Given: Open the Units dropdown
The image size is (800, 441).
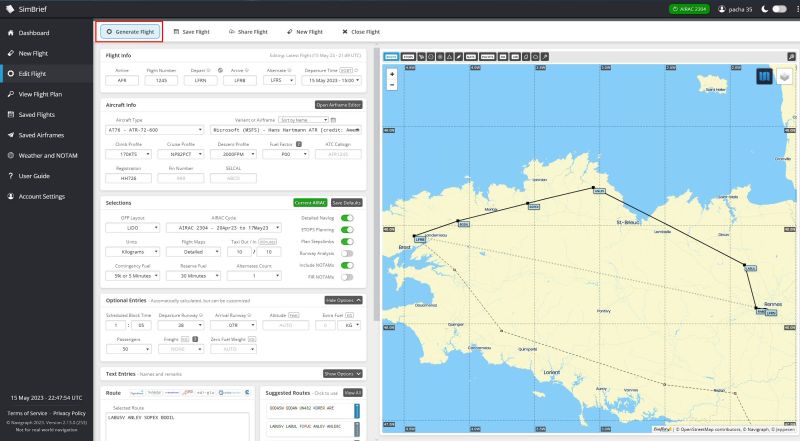Looking at the screenshot, I should click(x=133, y=252).
